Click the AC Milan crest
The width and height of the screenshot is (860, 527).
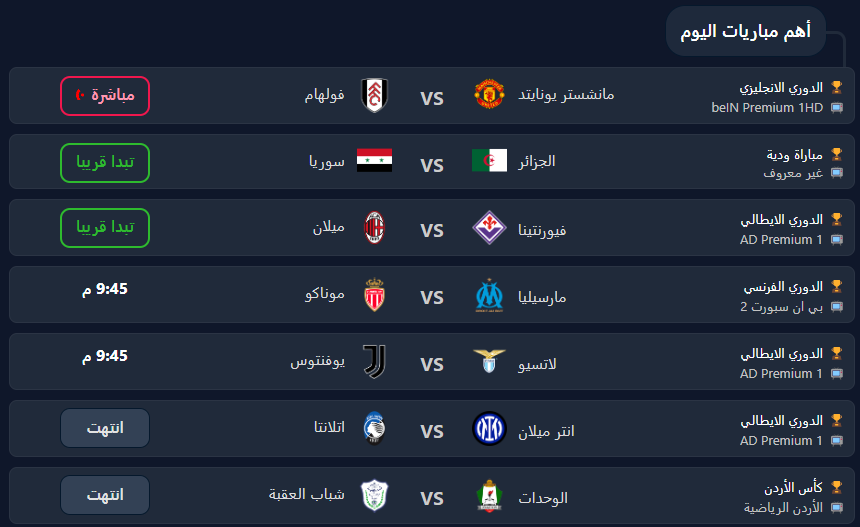[375, 228]
